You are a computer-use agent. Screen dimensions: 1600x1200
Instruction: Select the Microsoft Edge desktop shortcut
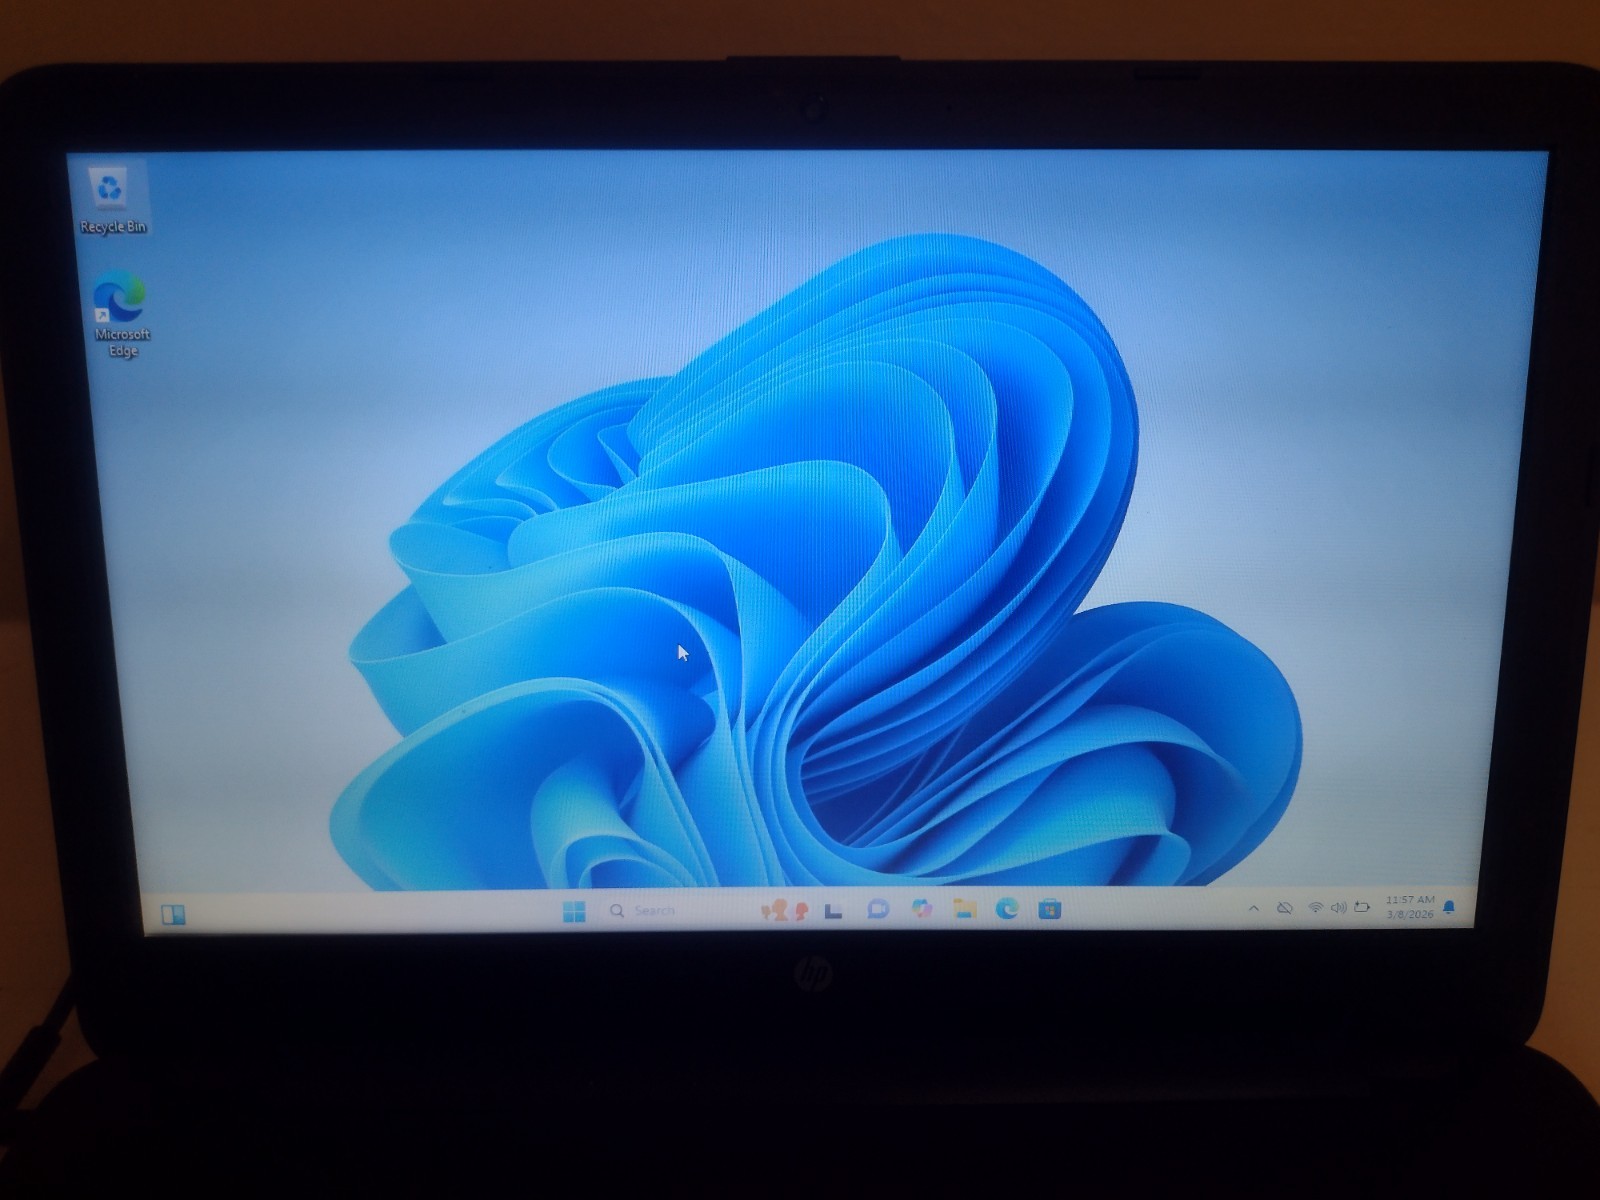(x=121, y=314)
